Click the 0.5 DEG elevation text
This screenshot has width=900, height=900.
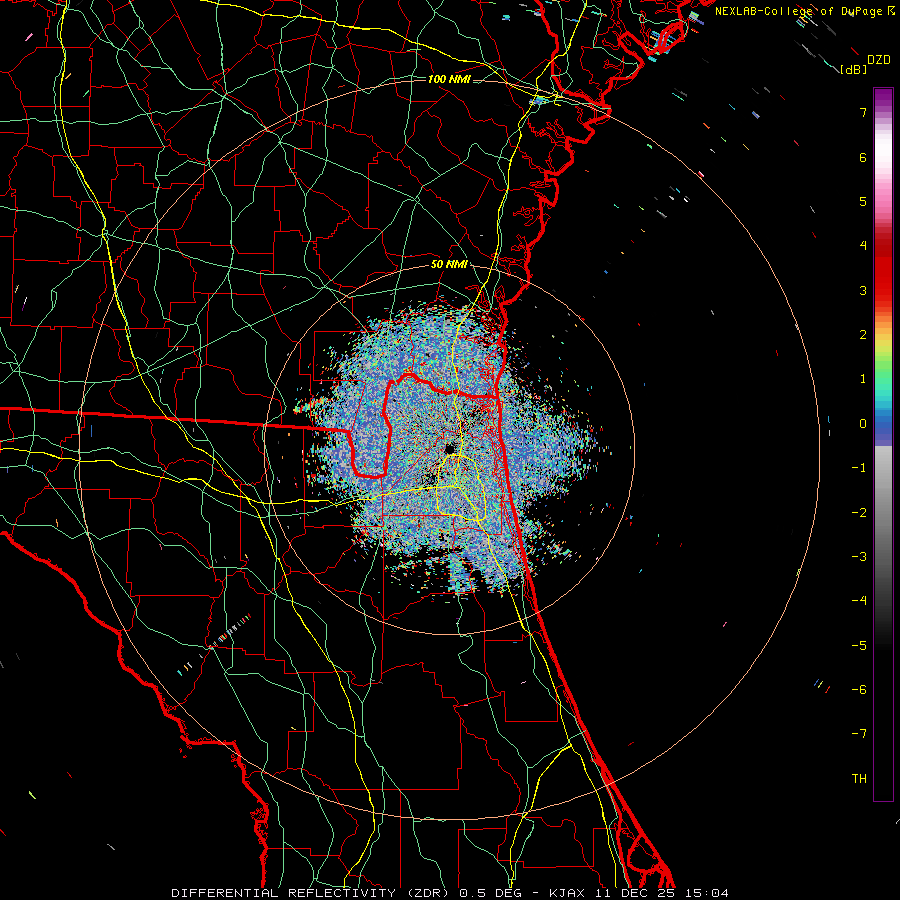[x=490, y=893]
